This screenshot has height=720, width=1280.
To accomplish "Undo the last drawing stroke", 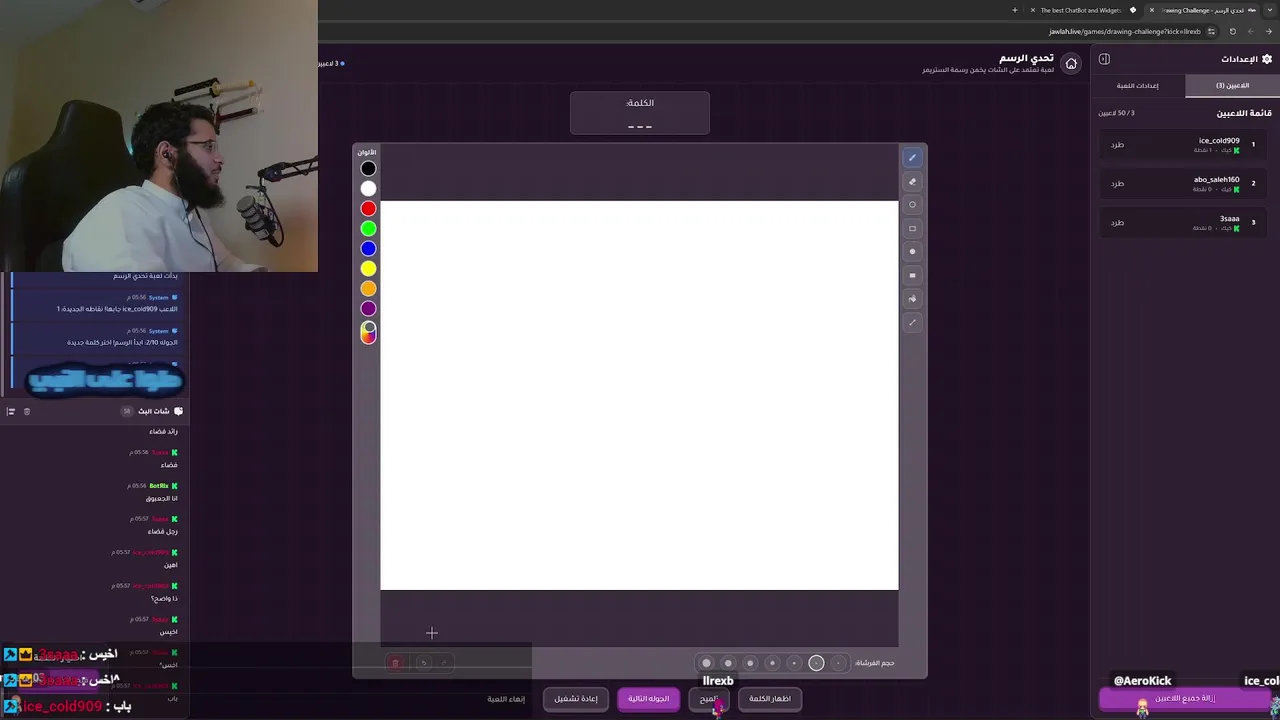I will (423, 662).
